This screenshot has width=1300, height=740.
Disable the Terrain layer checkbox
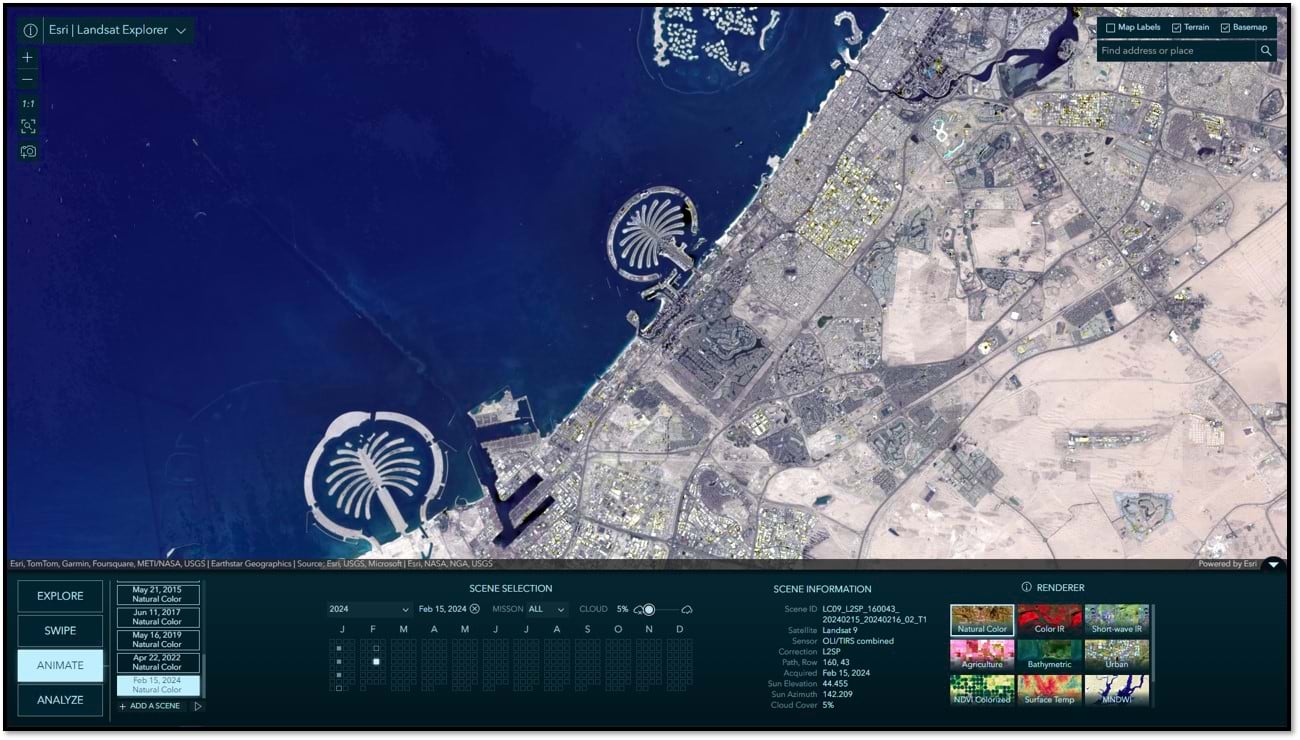click(1176, 28)
